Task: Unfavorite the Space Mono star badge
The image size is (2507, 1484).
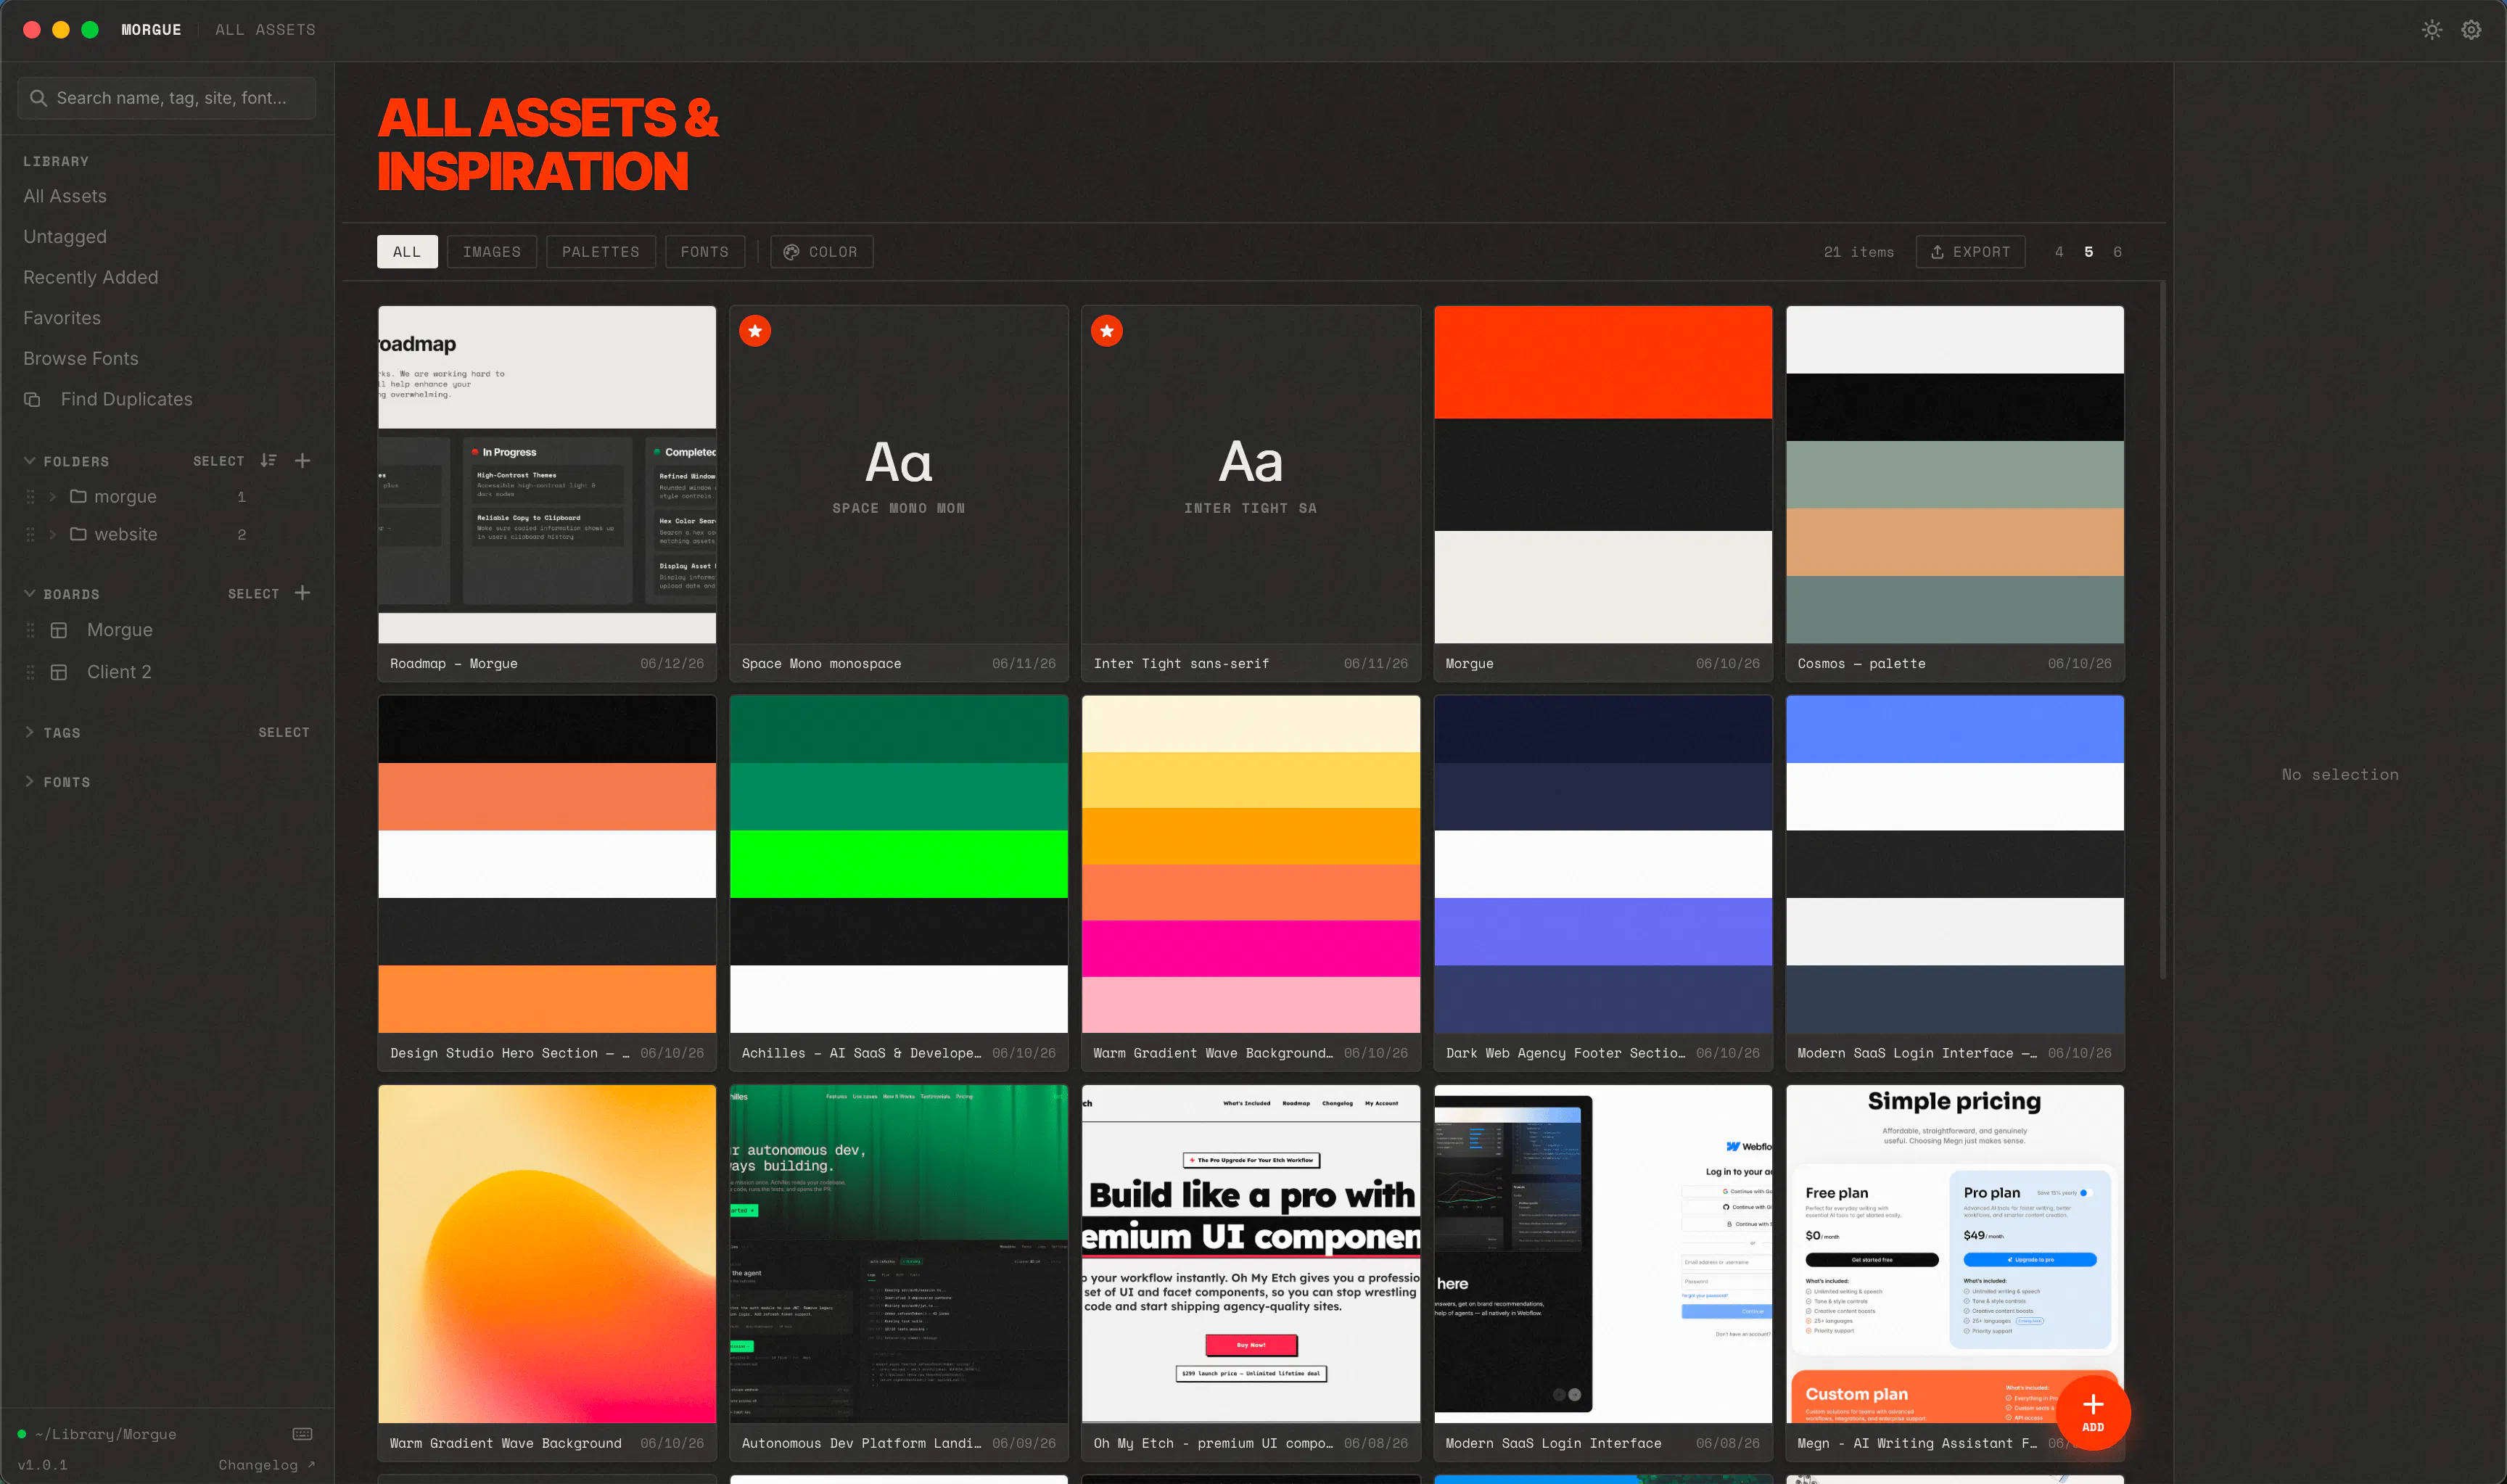Action: pos(755,331)
